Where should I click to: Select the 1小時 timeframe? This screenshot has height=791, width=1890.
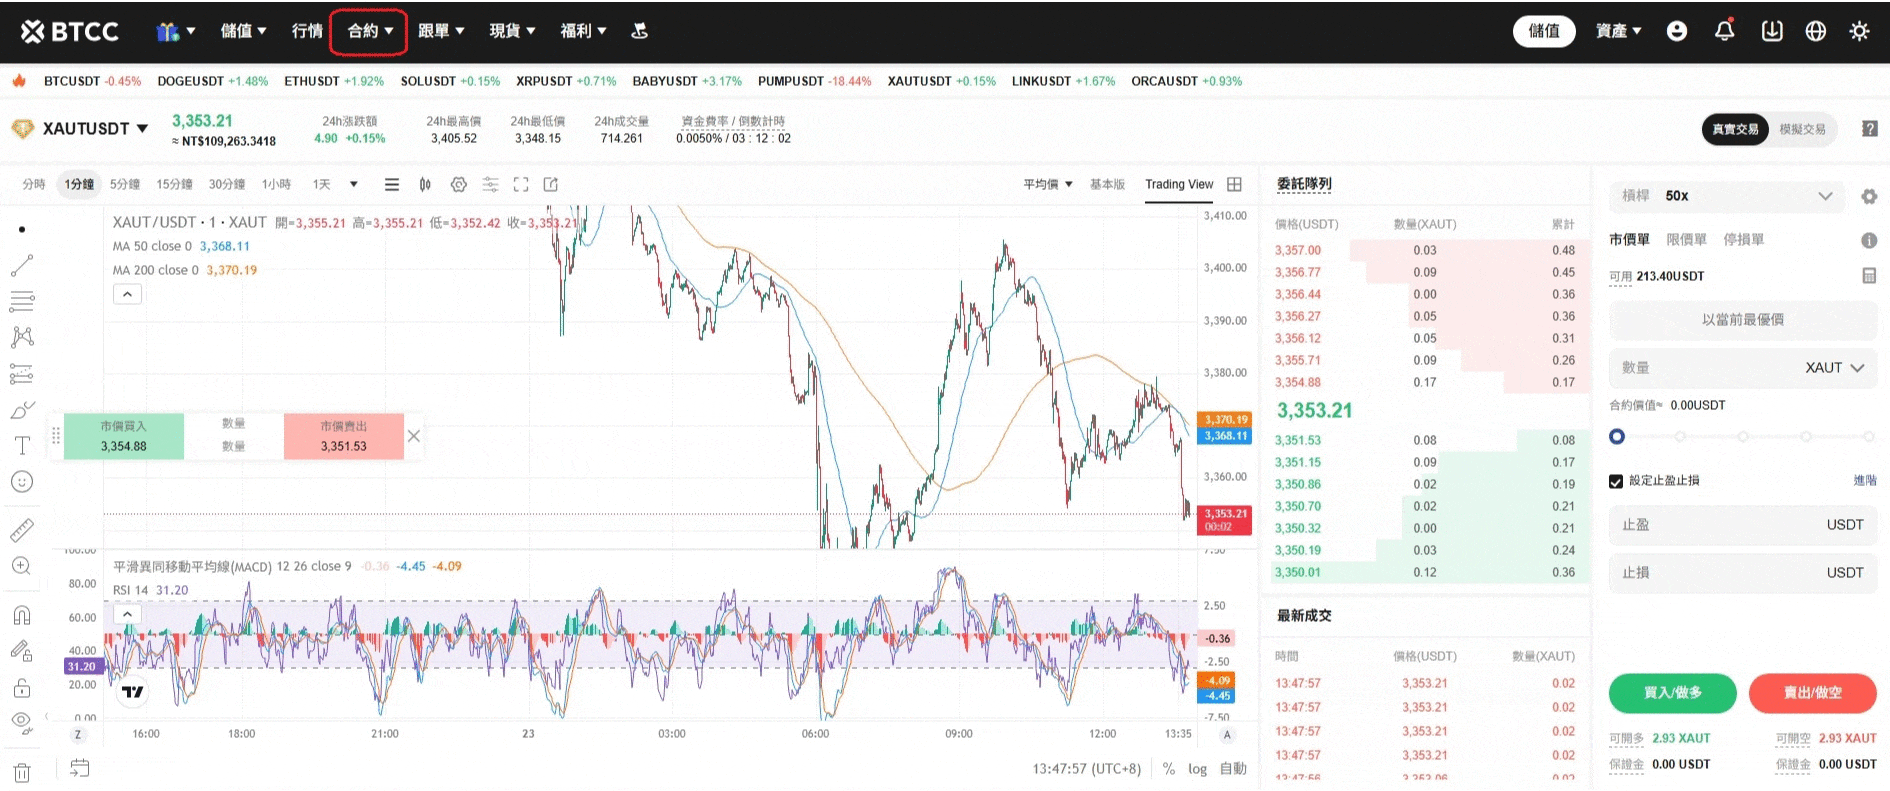(276, 184)
